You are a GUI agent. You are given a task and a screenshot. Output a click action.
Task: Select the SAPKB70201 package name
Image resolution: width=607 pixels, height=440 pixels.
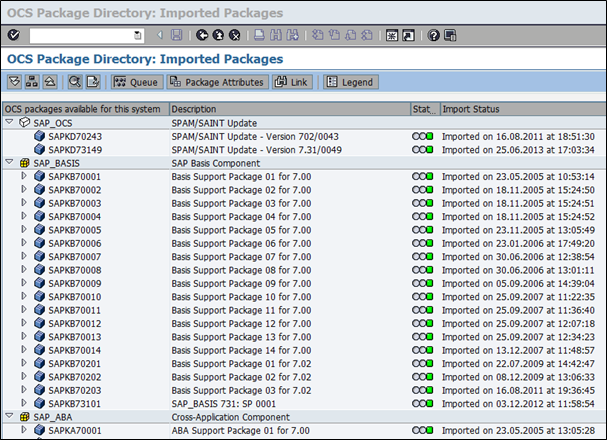75,364
